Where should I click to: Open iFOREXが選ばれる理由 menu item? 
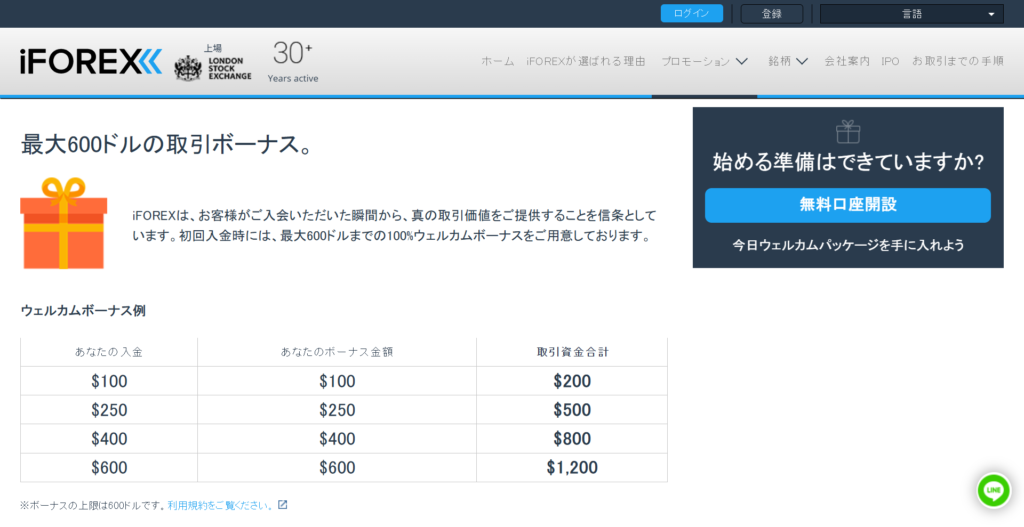coord(586,61)
